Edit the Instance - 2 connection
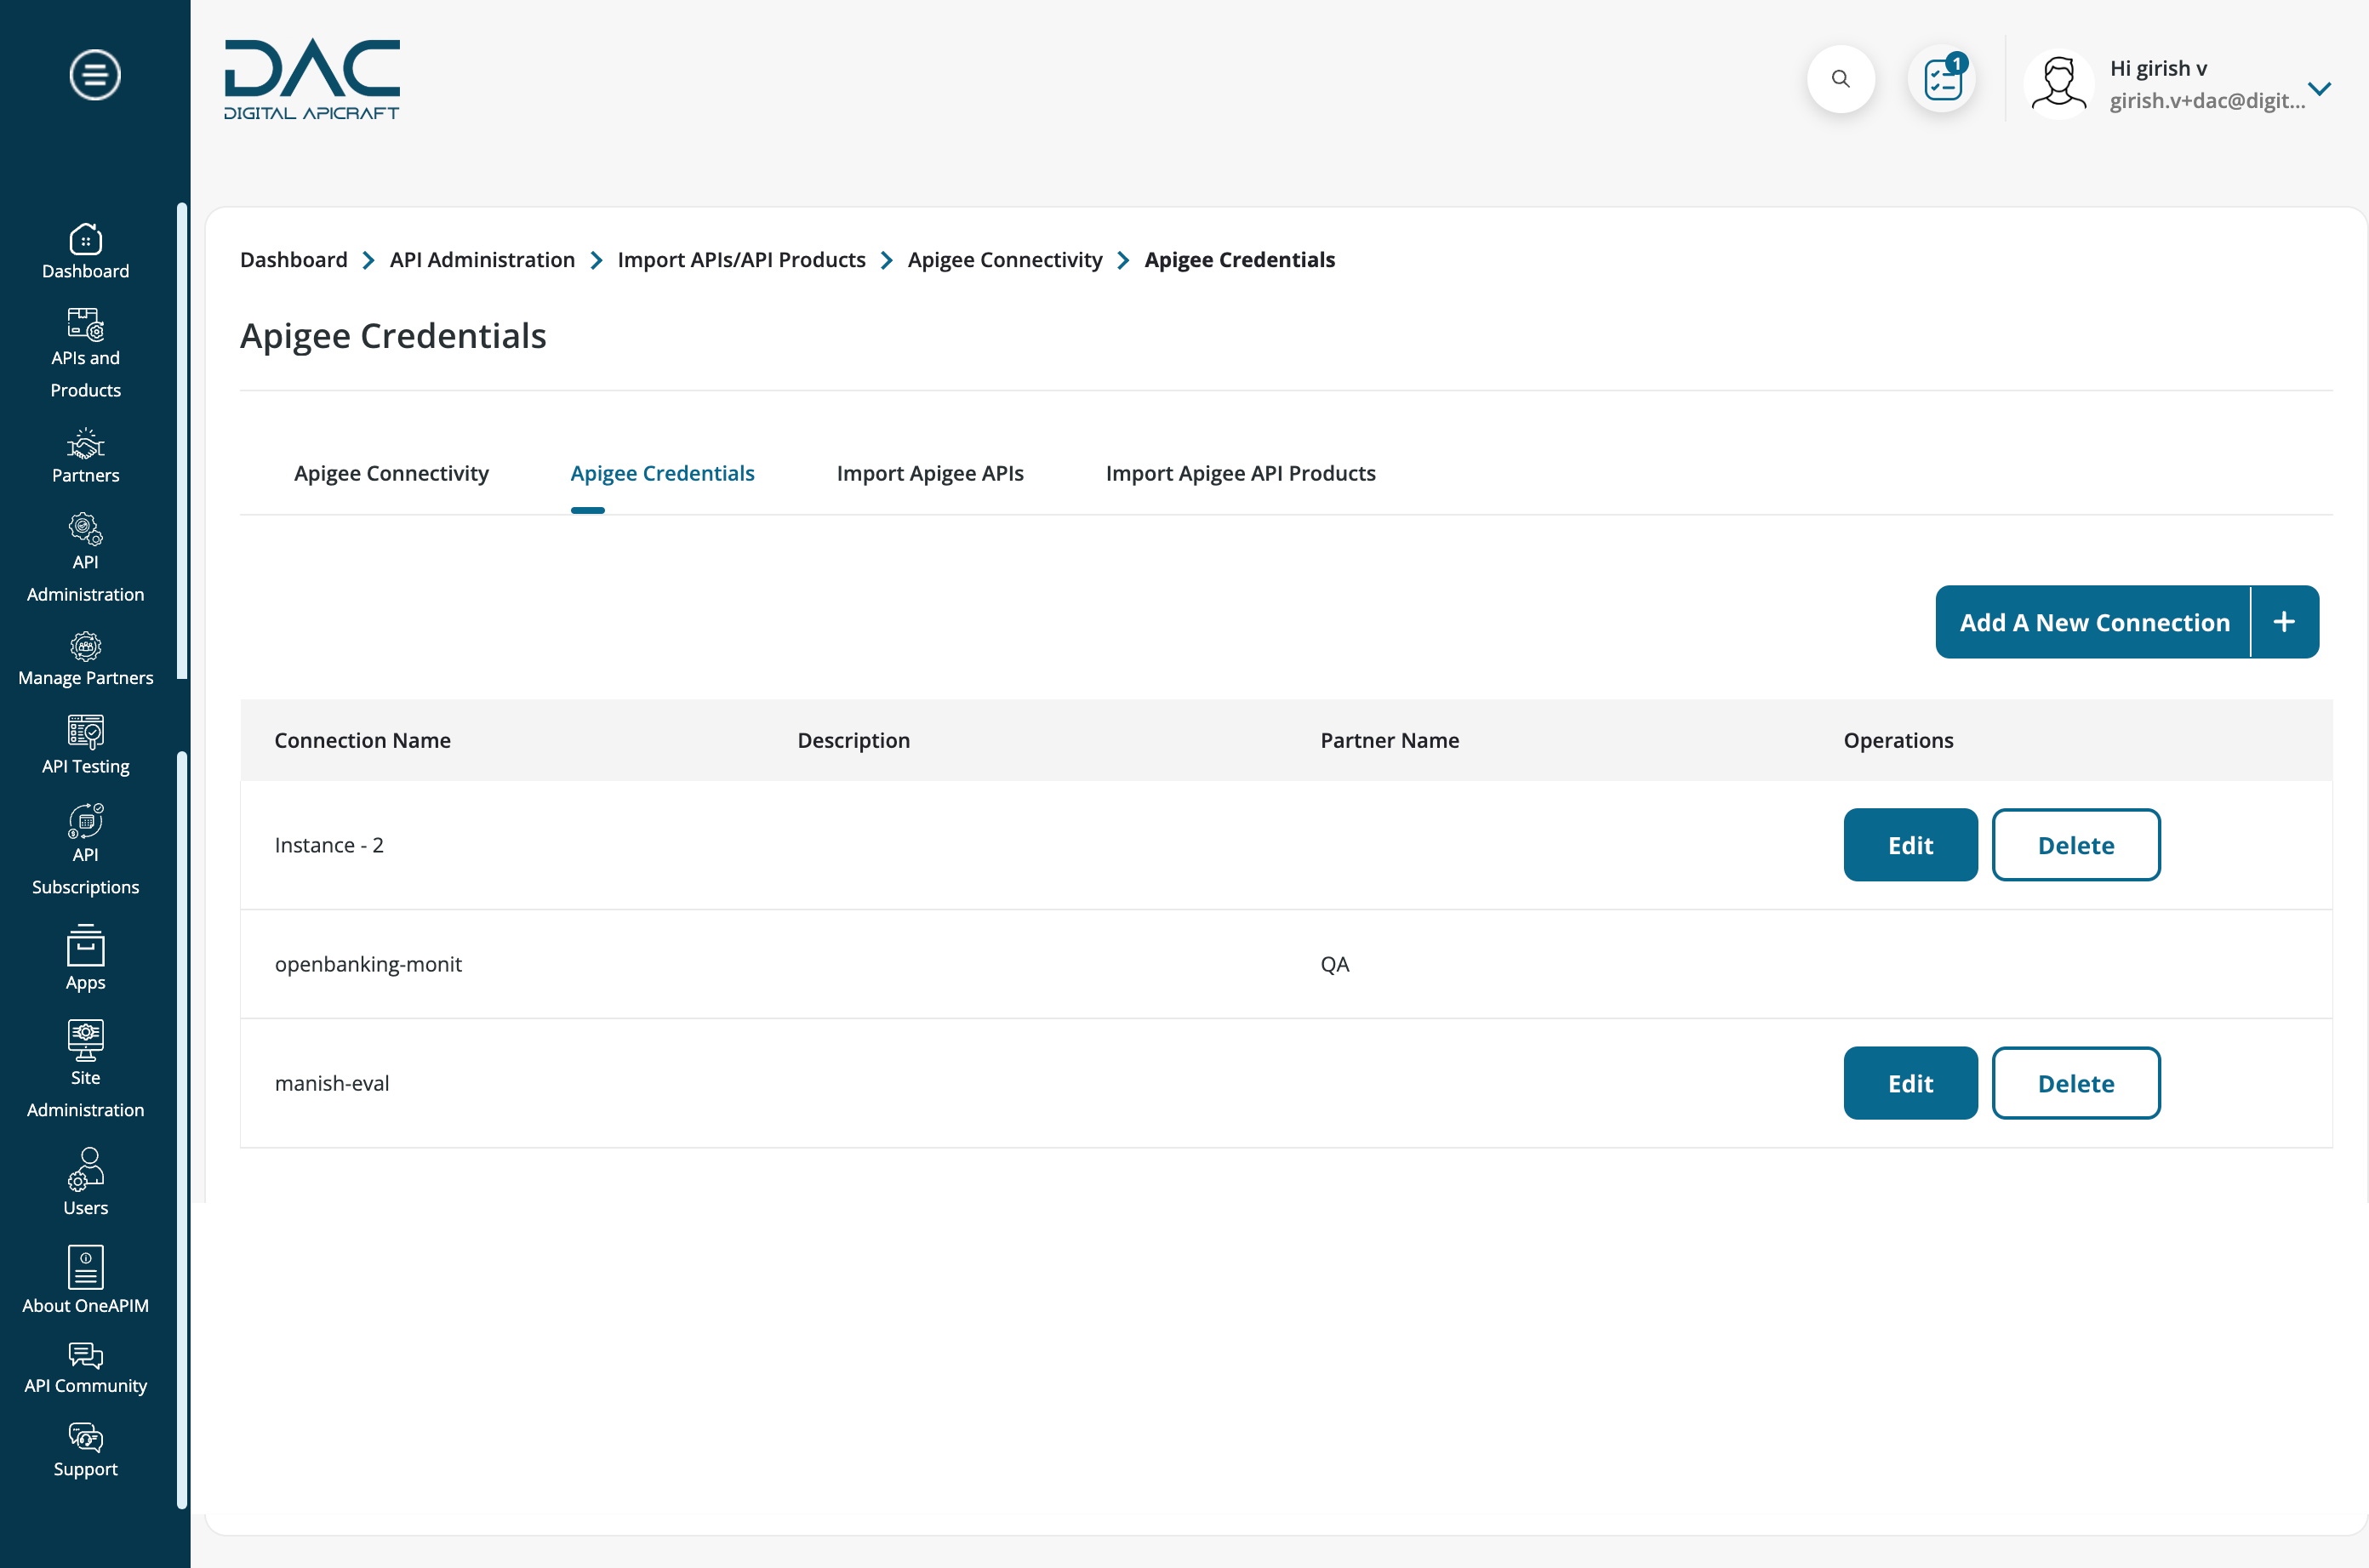Image resolution: width=2369 pixels, height=1568 pixels. tap(1910, 845)
